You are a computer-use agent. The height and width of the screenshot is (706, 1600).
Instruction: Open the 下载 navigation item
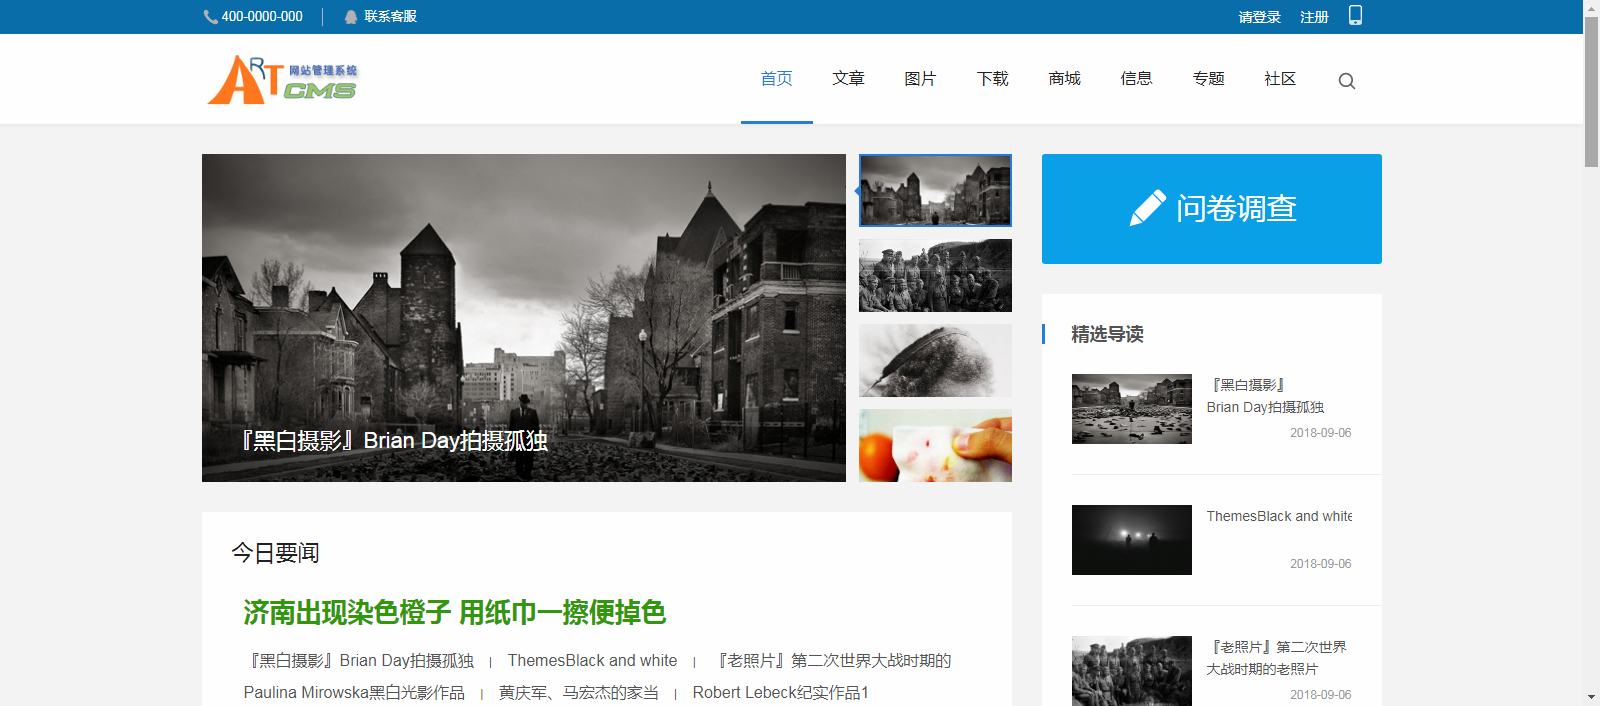coord(993,78)
